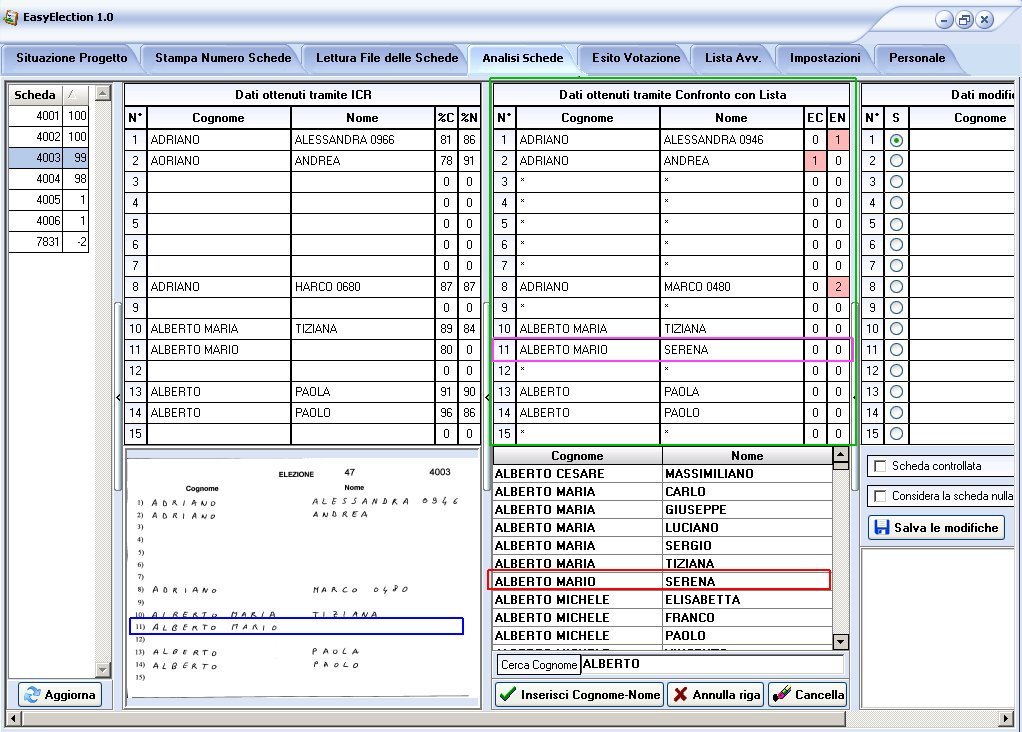Click Confronto cell ALESSANDRA 0946
The width and height of the screenshot is (1022, 732).
coord(732,140)
